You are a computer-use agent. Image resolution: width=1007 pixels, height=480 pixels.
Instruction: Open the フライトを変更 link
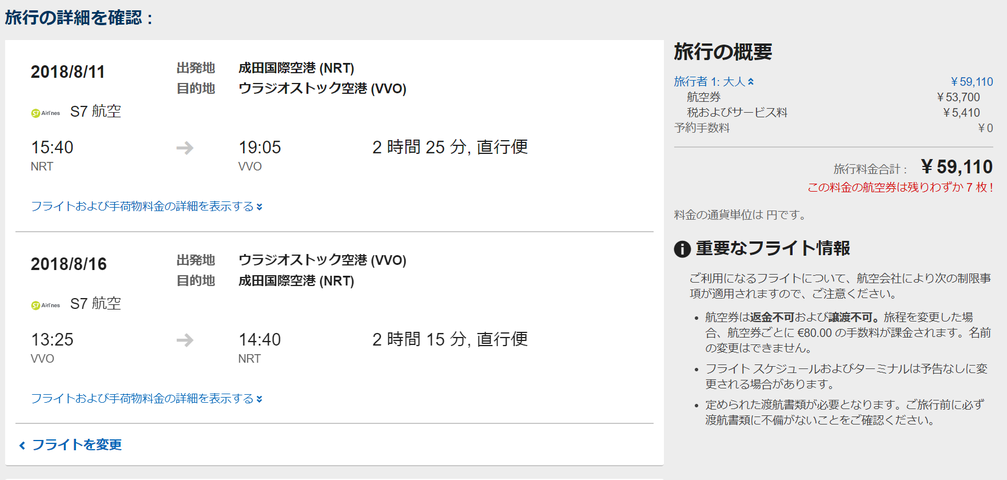click(x=76, y=445)
